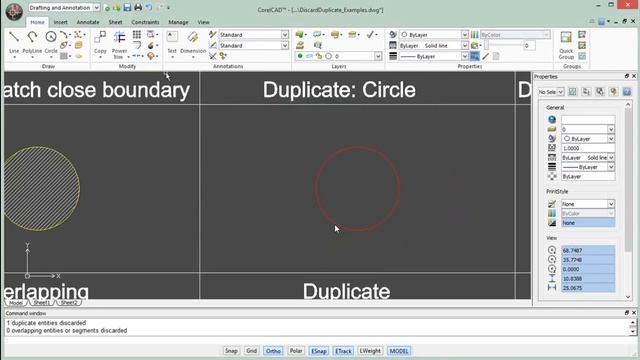Viewport: 640px width, 360px height.
Task: Open Drafting and Annotation workspace dropdown
Action: pyautogui.click(x=96, y=8)
